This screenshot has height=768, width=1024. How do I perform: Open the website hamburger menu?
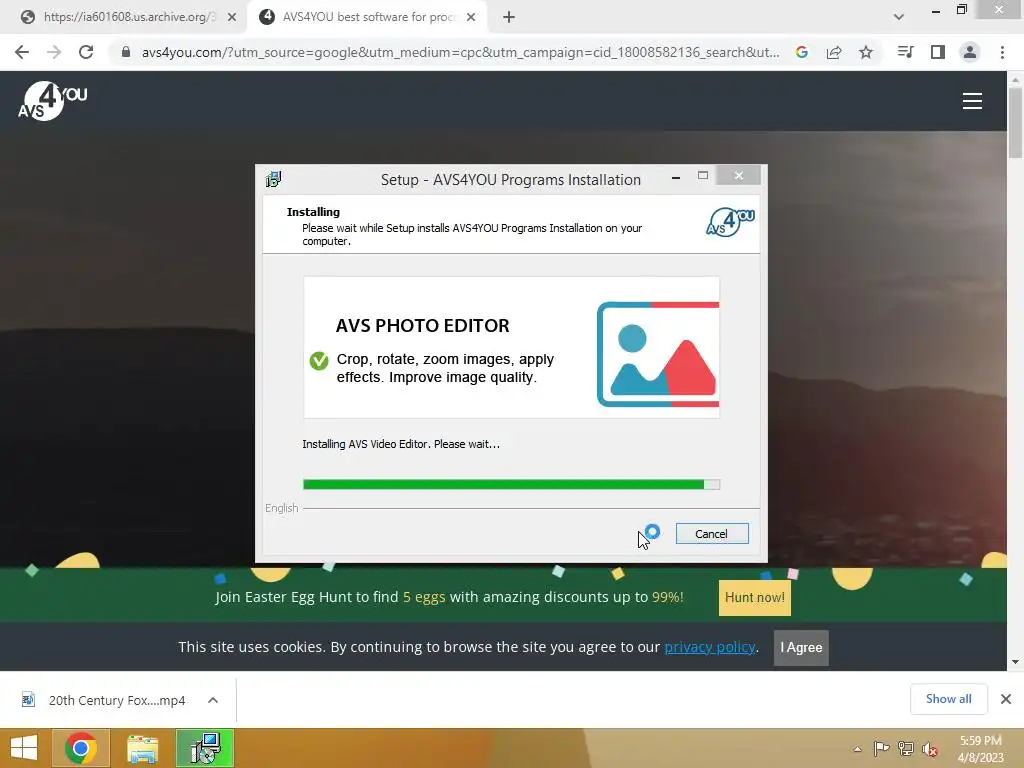[x=972, y=101]
